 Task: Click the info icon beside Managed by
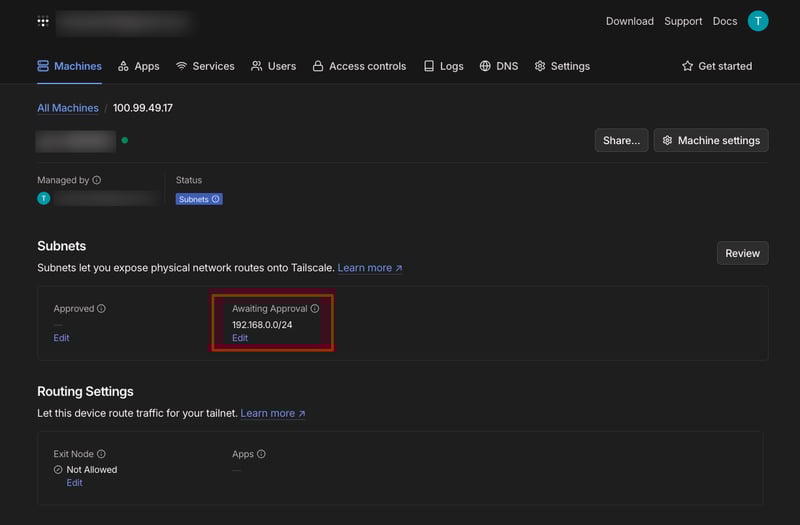tap(97, 180)
